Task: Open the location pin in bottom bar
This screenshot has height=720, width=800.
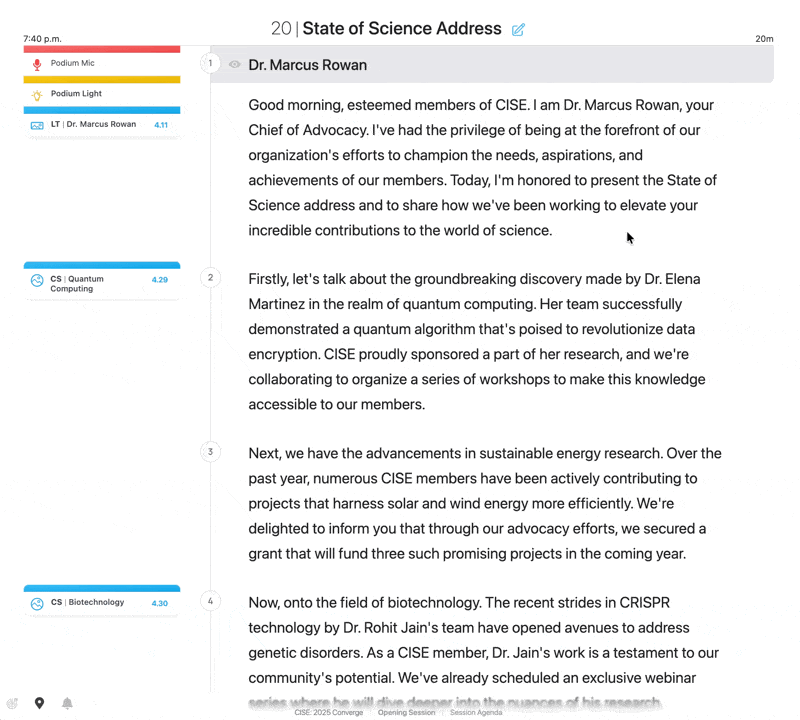Action: pos(39,703)
